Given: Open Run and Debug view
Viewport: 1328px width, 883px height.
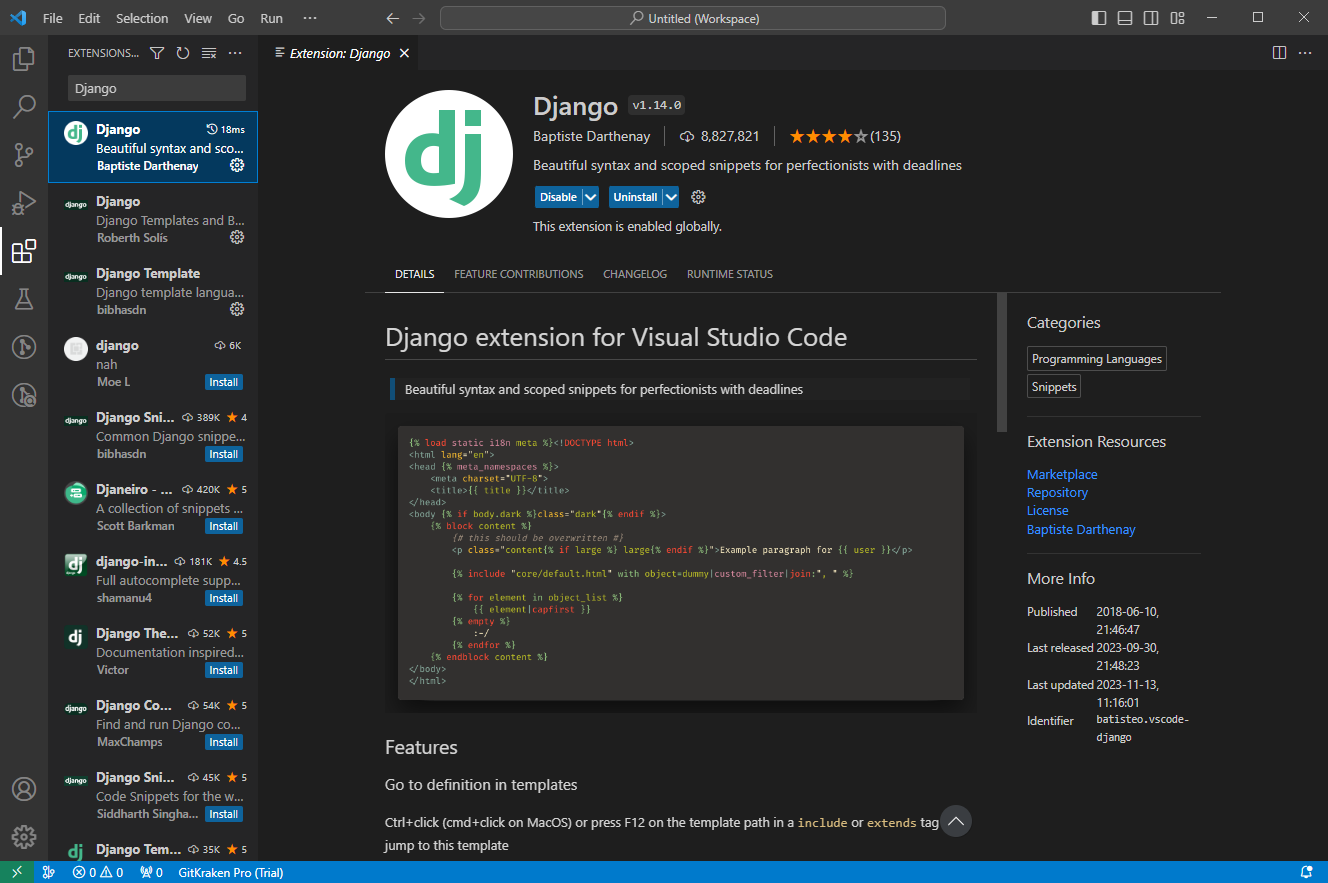Looking at the screenshot, I should [24, 203].
